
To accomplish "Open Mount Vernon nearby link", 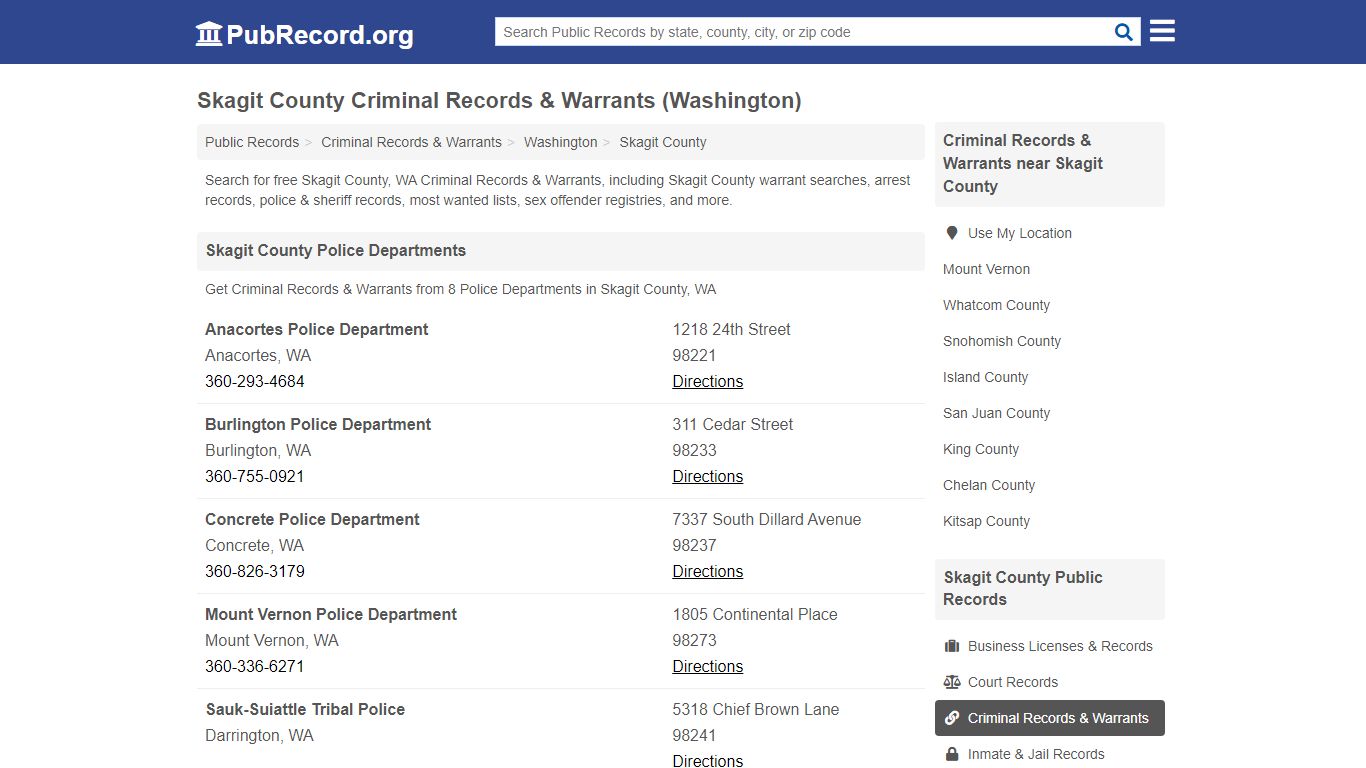I will [986, 269].
